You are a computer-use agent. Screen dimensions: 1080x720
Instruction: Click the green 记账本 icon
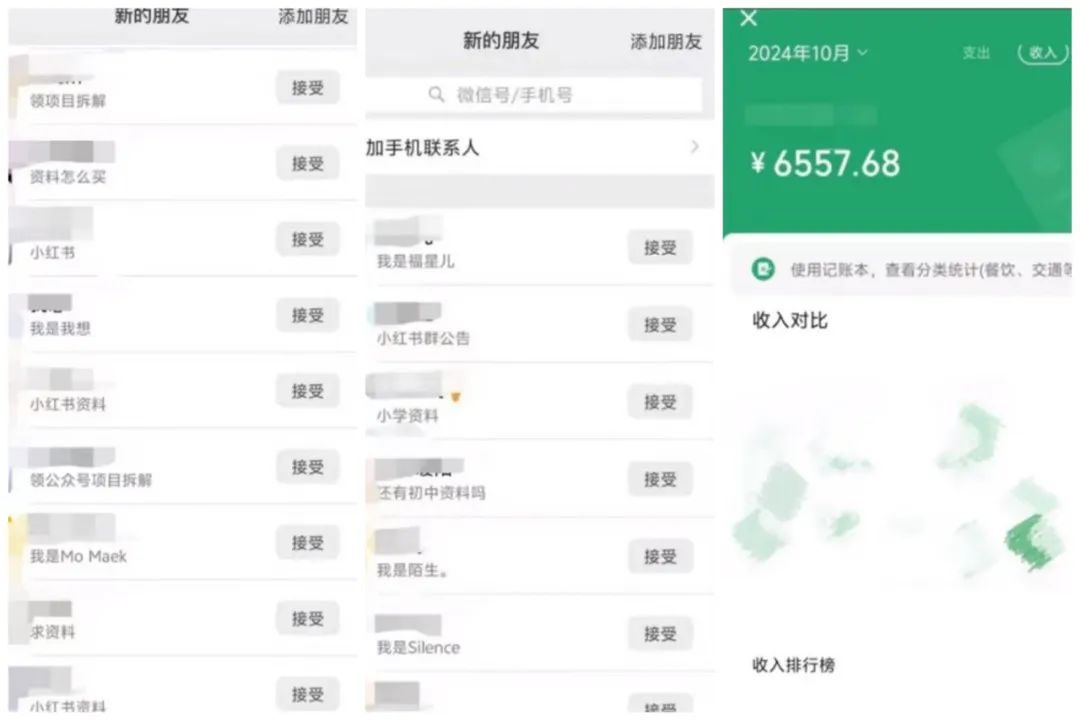(763, 269)
